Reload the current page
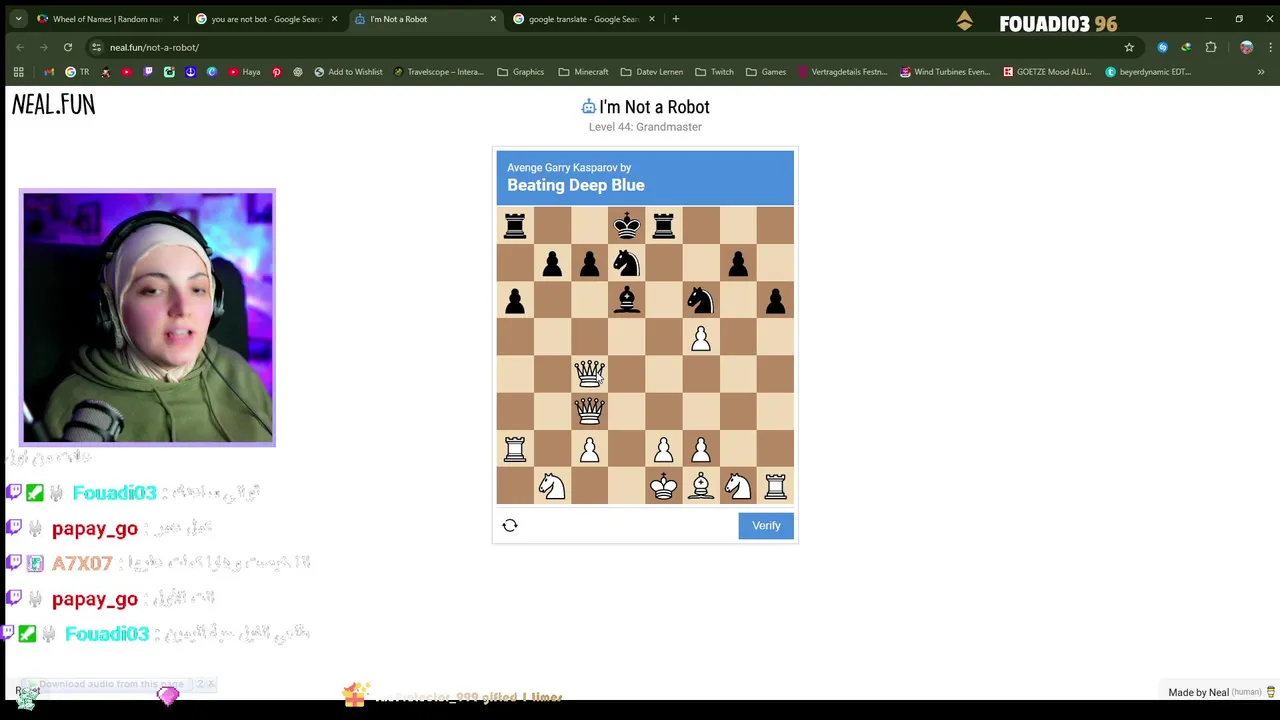Viewport: 1280px width, 720px height. tap(68, 47)
